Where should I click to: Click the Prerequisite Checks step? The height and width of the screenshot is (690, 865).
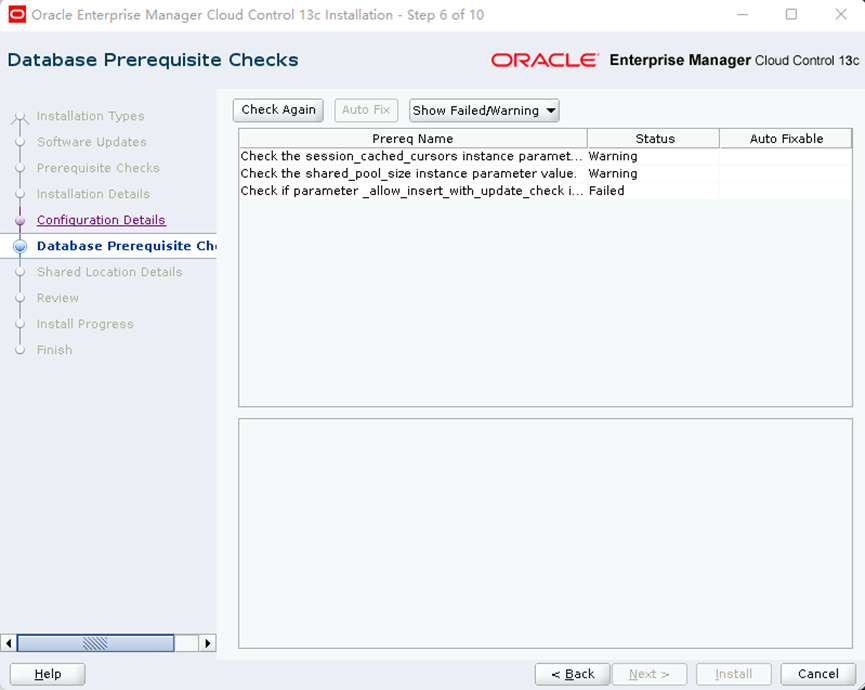tap(98, 168)
